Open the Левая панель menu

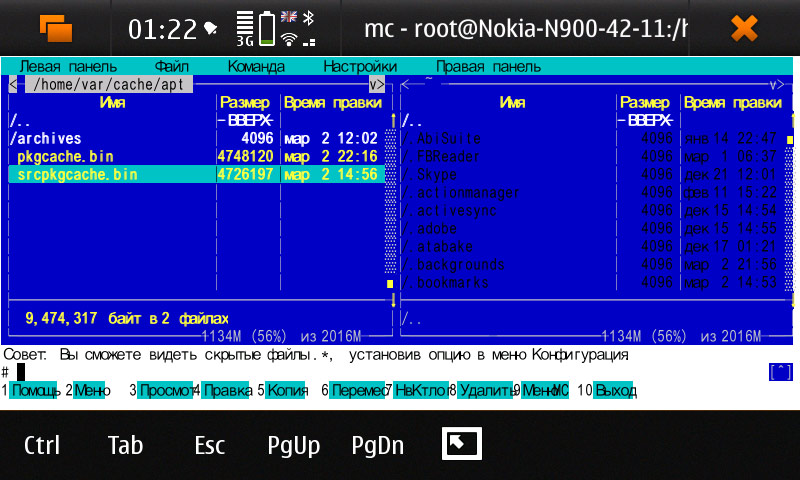61,67
